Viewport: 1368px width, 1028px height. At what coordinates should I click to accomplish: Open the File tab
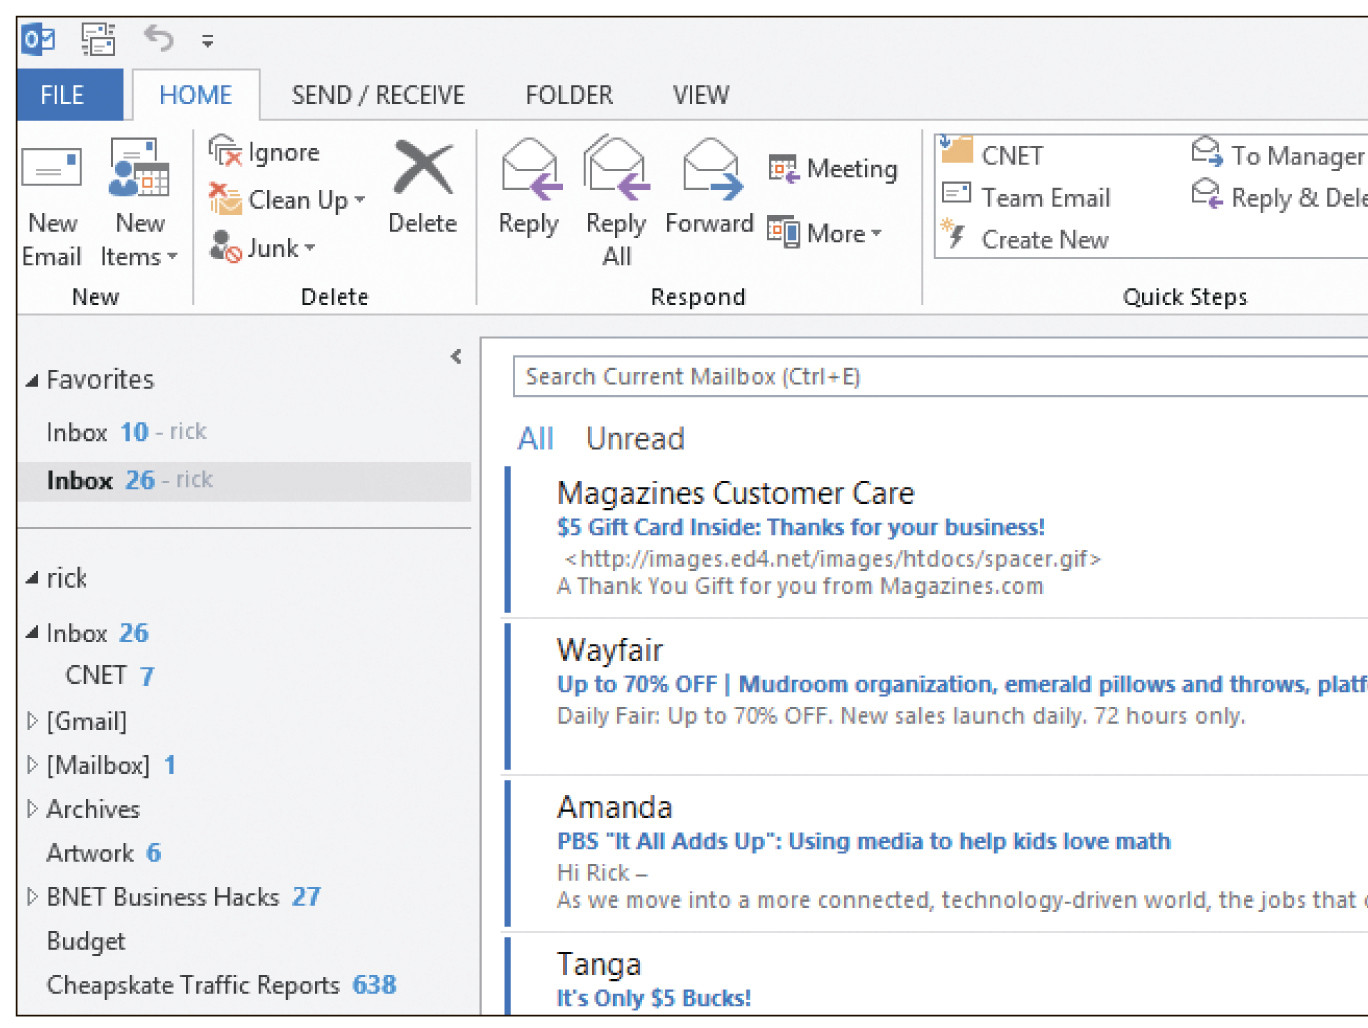click(62, 95)
